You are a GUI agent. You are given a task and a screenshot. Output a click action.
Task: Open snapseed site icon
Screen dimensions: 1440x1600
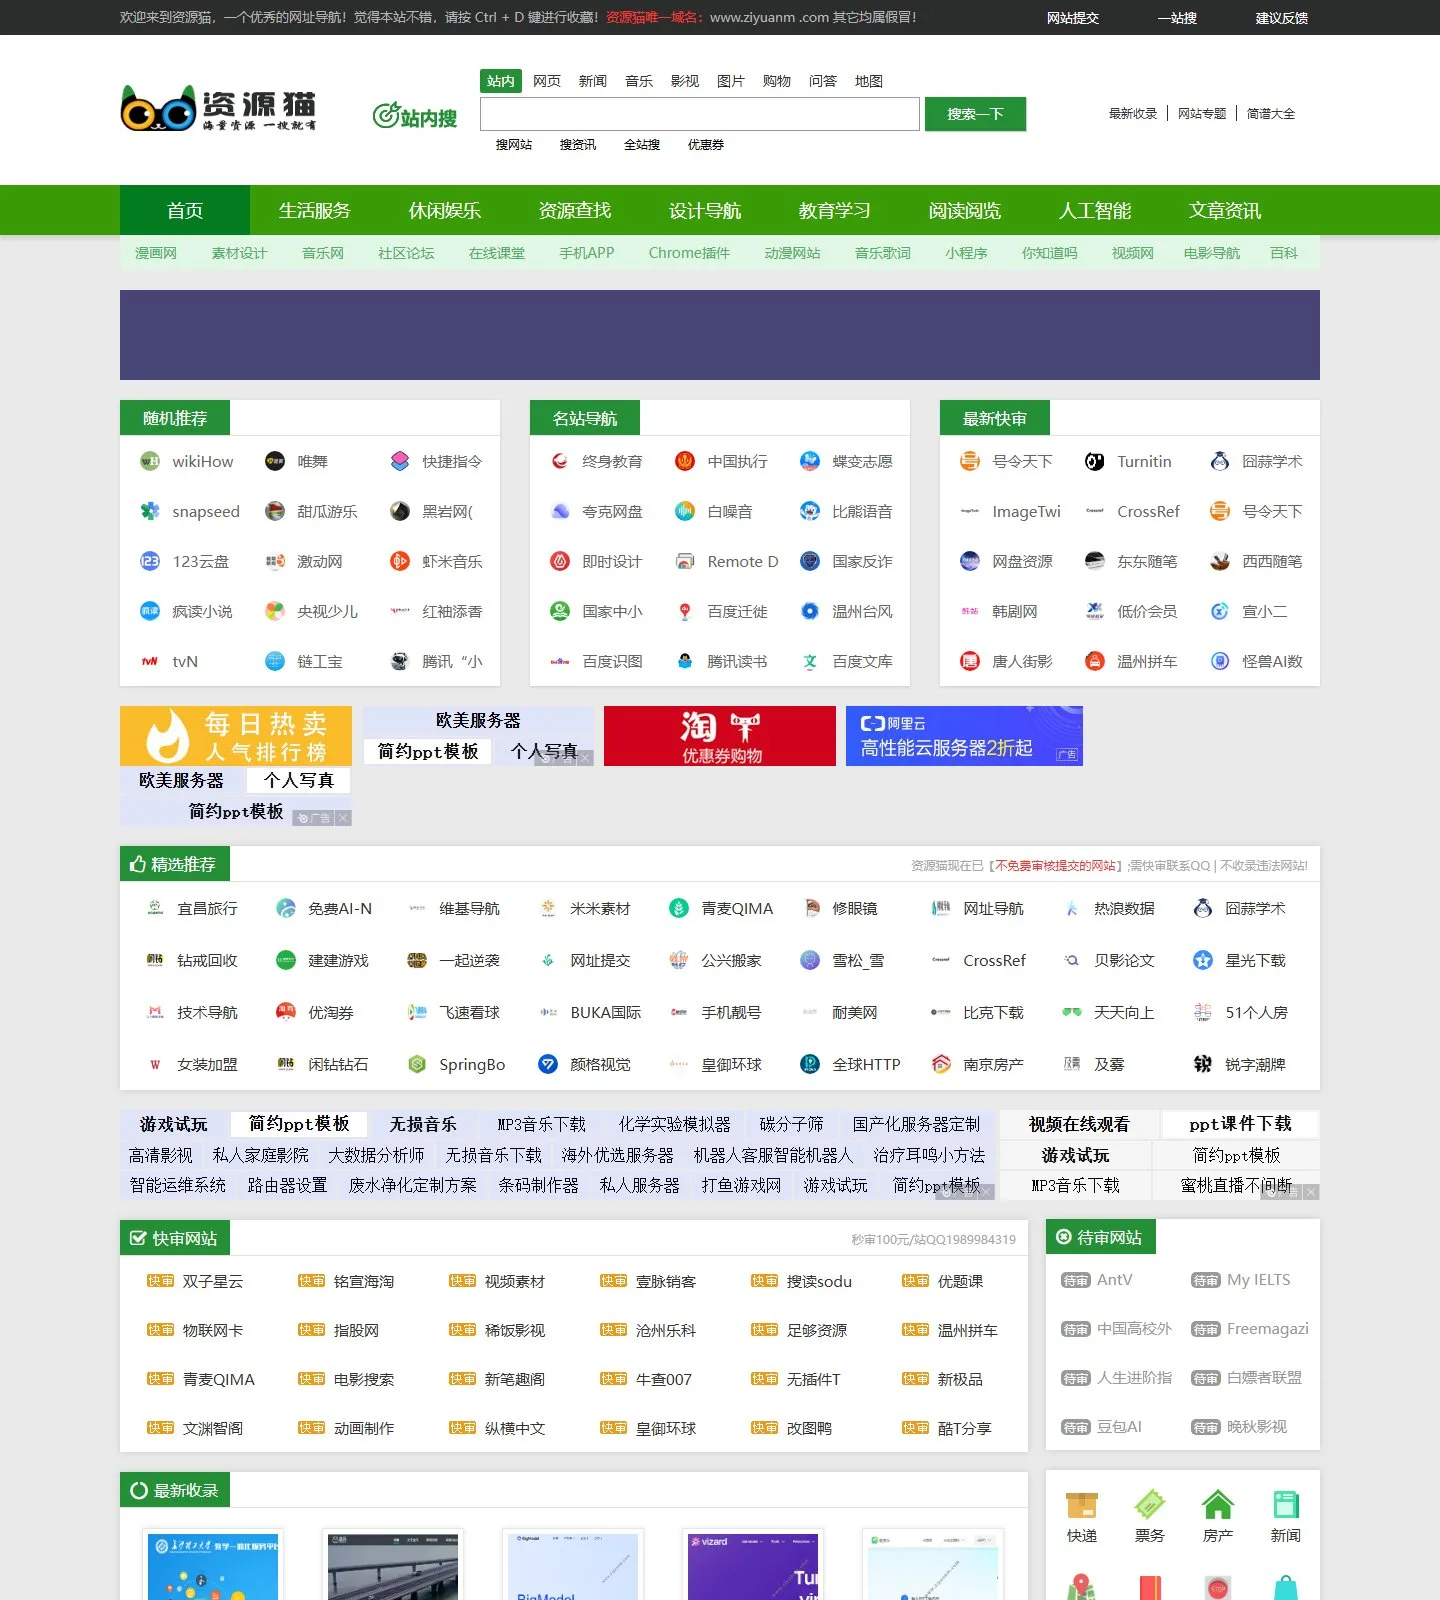pos(150,511)
